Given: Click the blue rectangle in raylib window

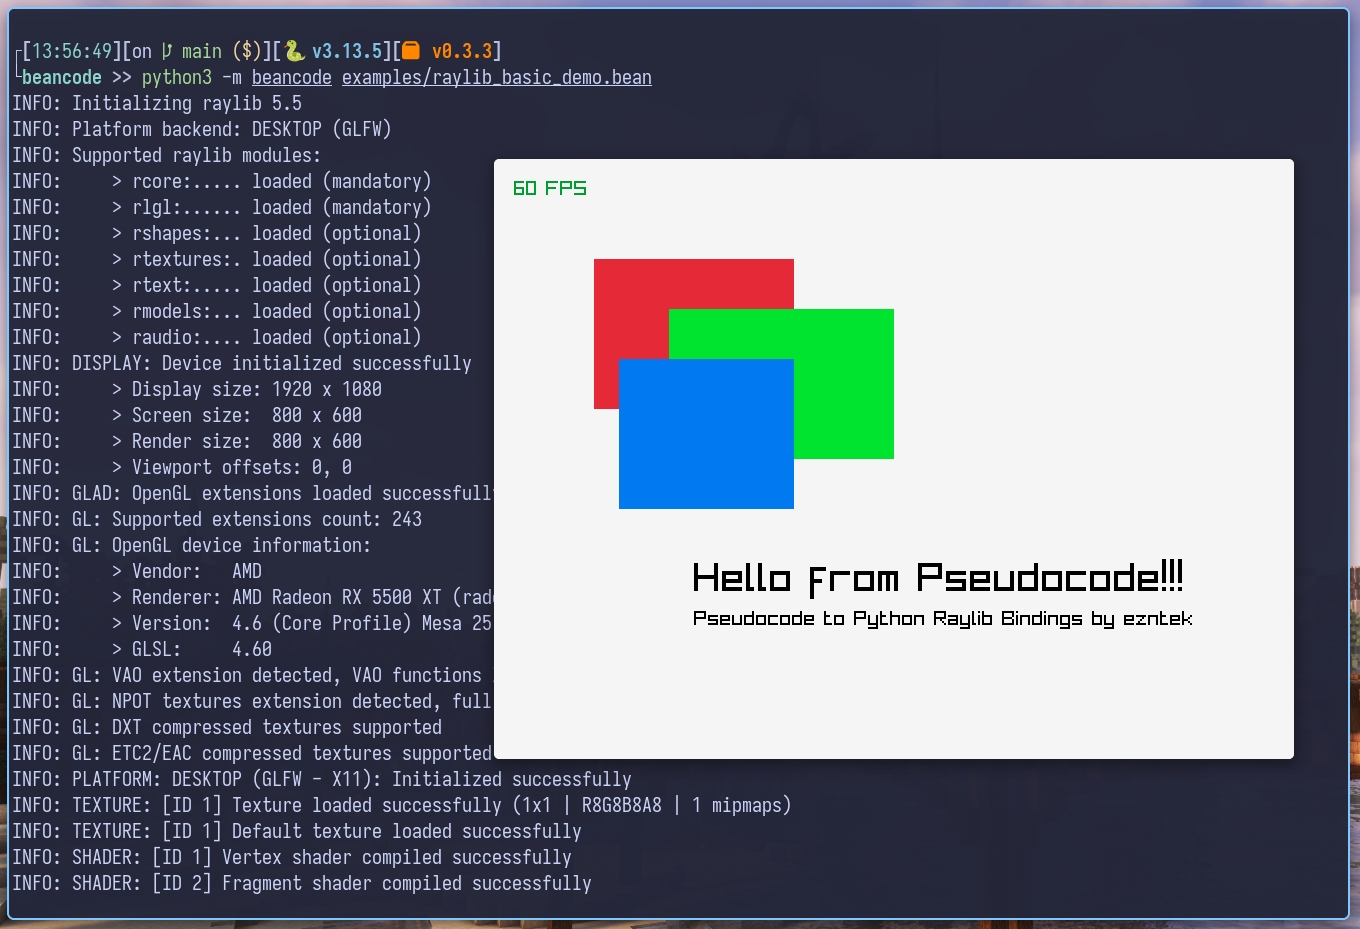Looking at the screenshot, I should pyautogui.click(x=706, y=434).
